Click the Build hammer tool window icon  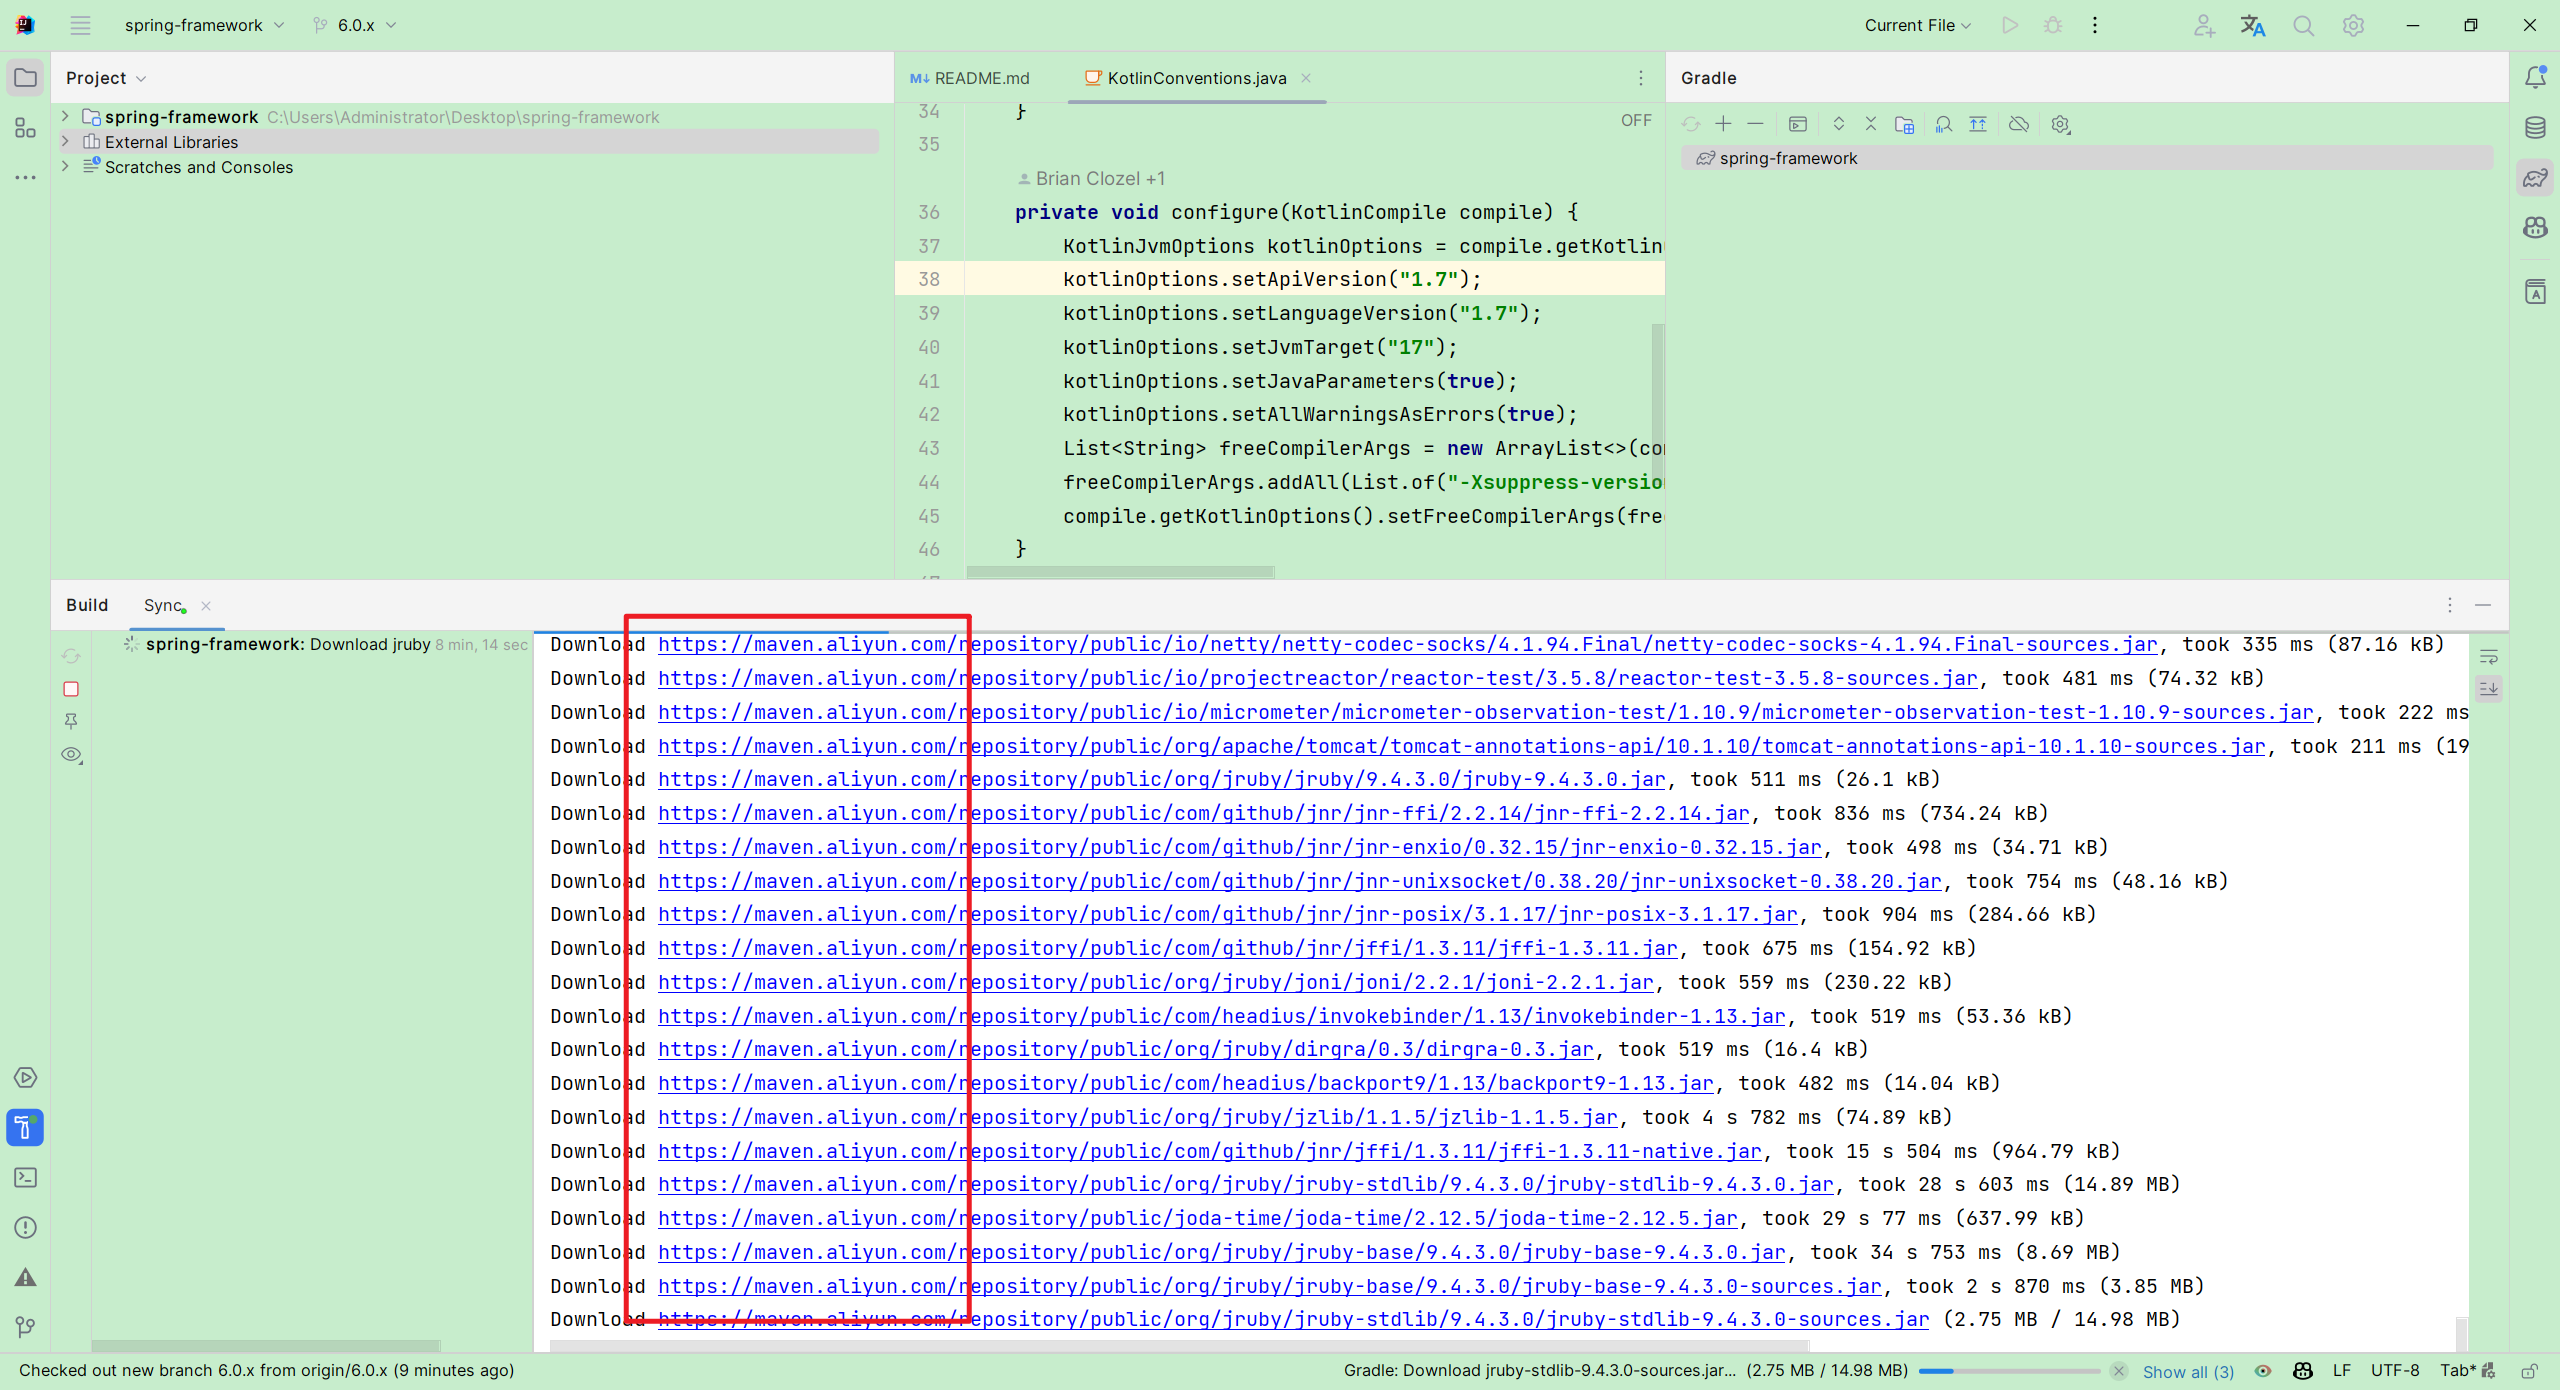[25, 1128]
